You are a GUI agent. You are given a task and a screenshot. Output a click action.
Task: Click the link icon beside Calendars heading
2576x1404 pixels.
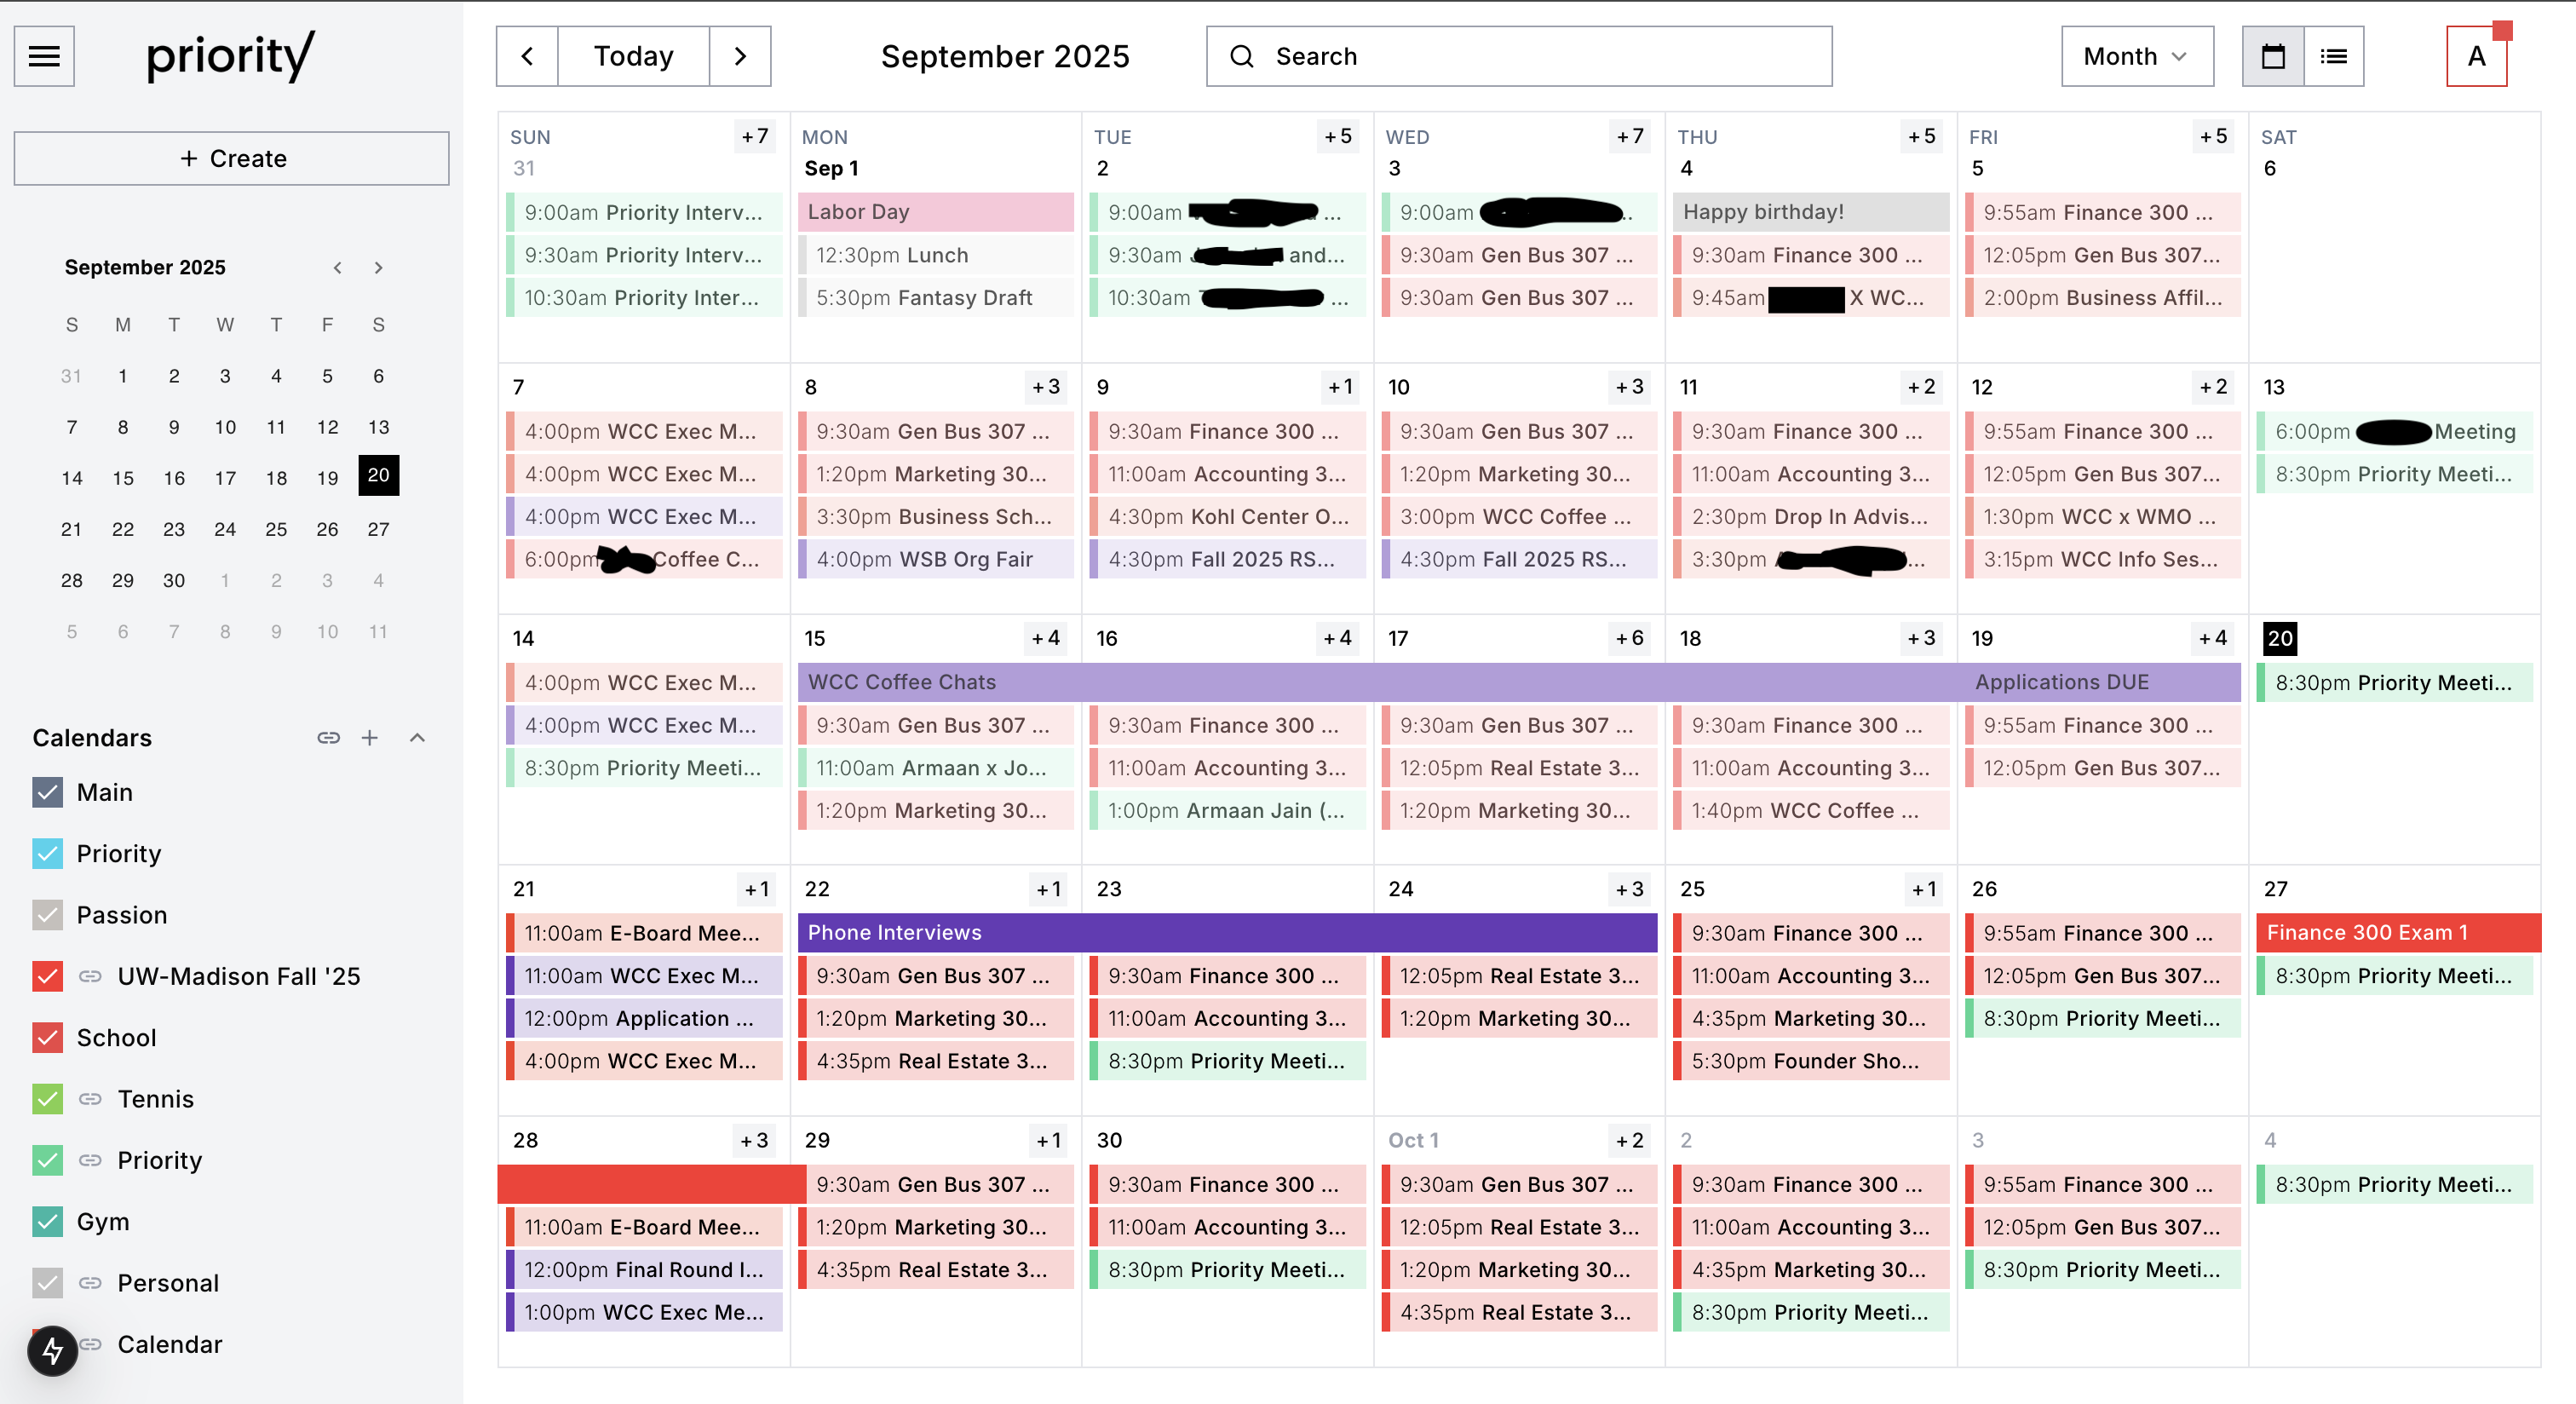click(x=328, y=738)
